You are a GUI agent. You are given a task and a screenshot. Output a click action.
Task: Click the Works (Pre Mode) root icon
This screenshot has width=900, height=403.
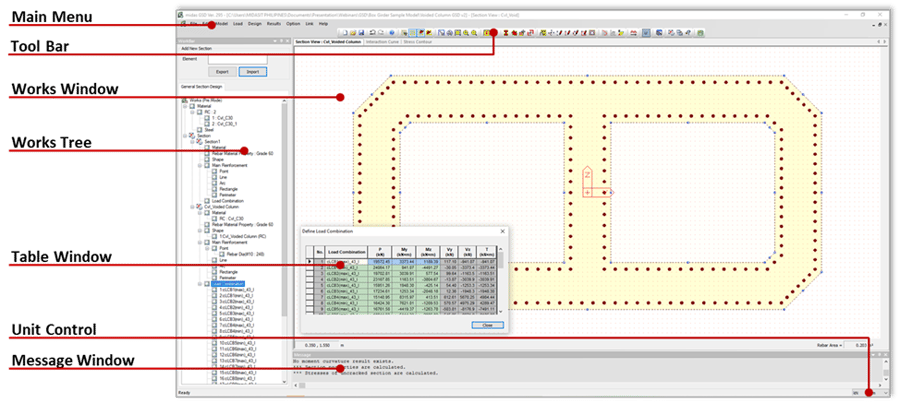point(184,100)
